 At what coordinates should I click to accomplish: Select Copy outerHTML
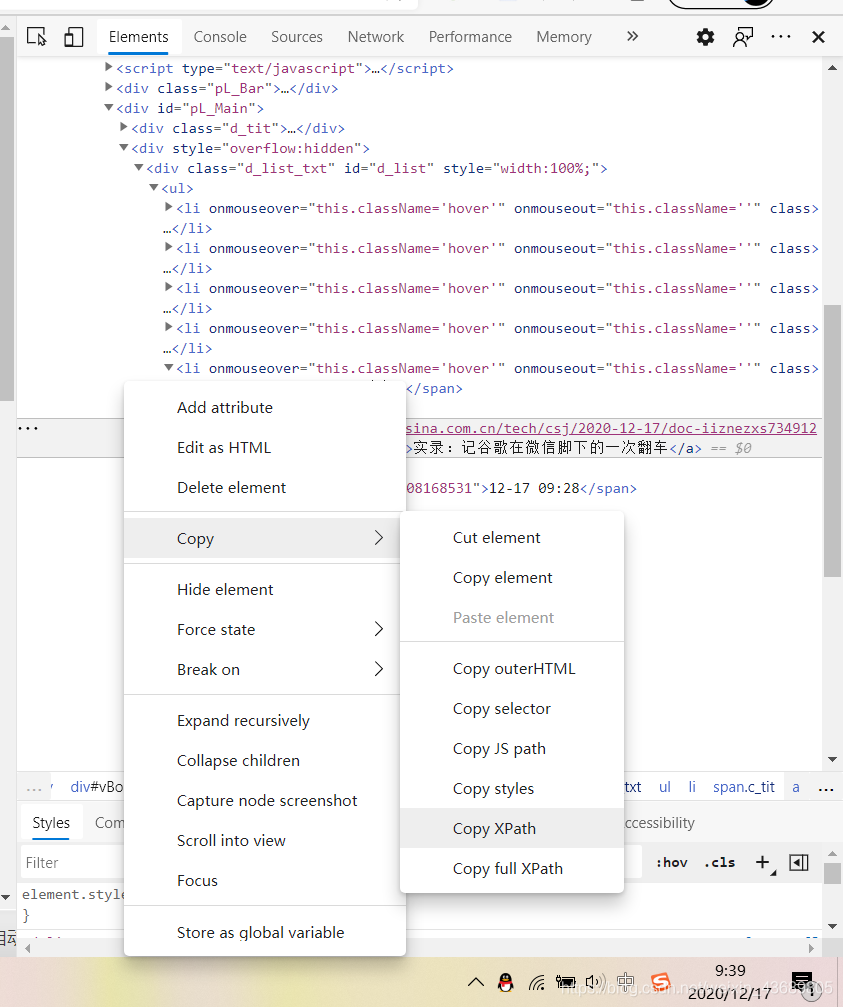512,669
